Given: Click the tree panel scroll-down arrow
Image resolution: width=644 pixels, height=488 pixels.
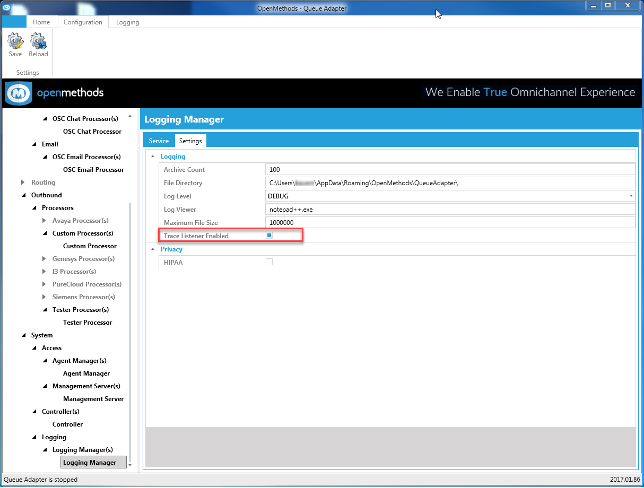Looking at the screenshot, I should pos(130,465).
